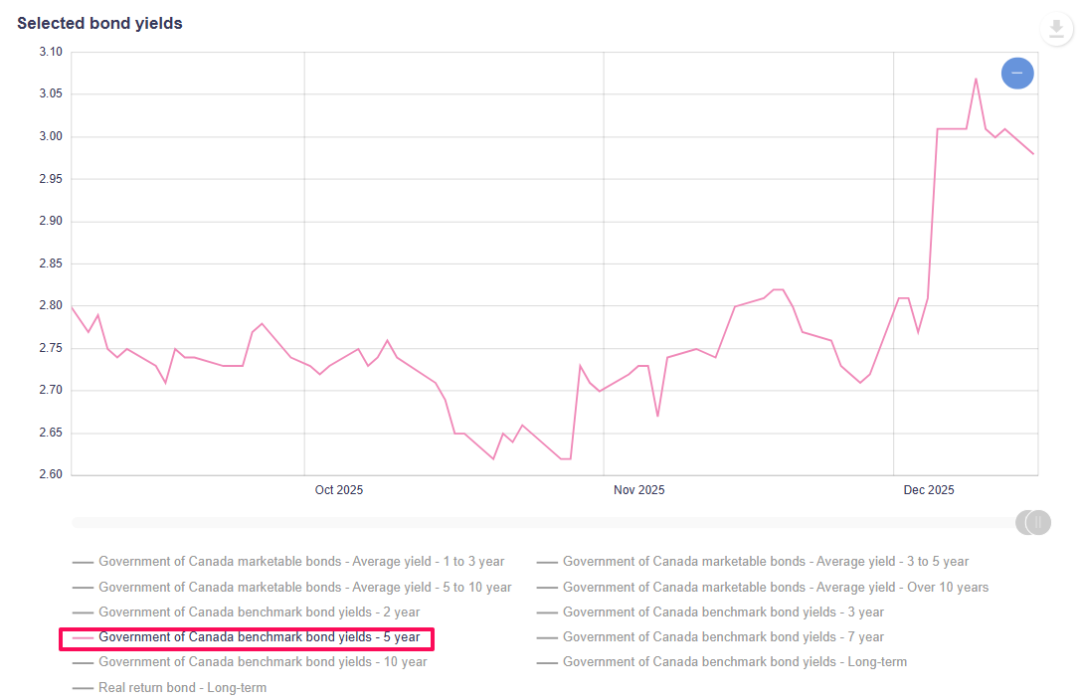1080x700 pixels.
Task: Click the chart range scrollbar track
Action: click(x=540, y=522)
